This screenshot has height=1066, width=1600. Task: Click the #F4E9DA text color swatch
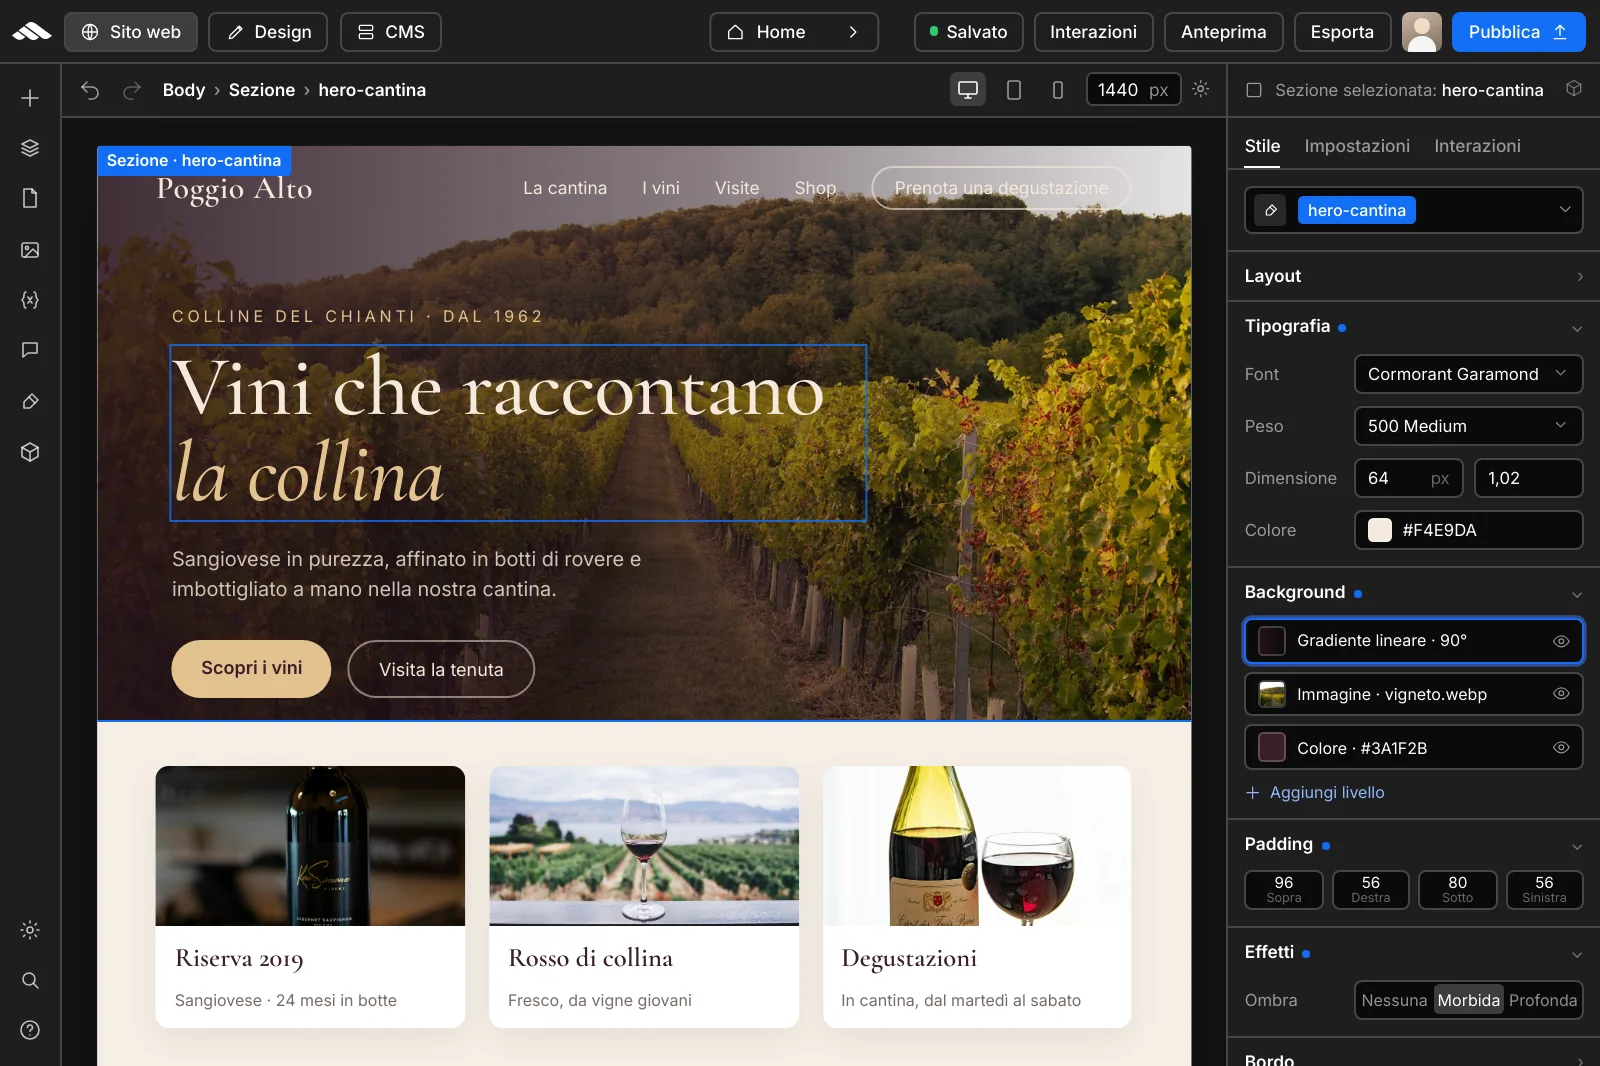(x=1380, y=530)
